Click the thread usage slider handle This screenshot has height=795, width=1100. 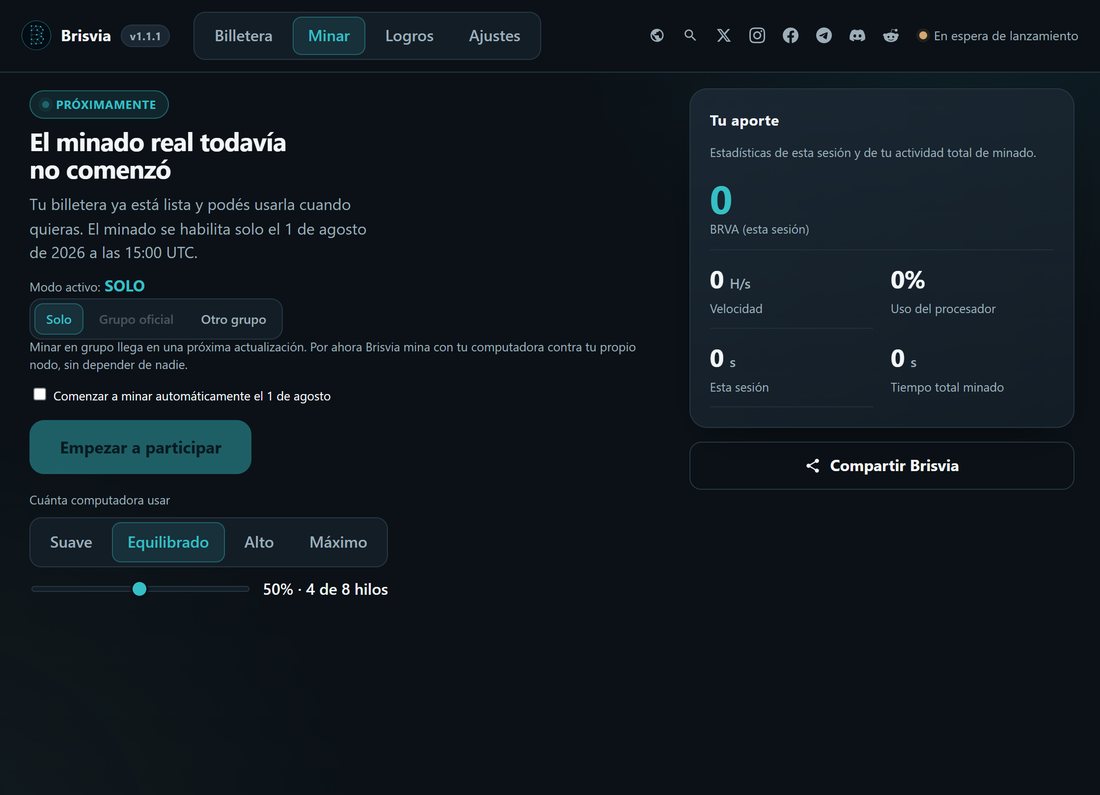140,589
